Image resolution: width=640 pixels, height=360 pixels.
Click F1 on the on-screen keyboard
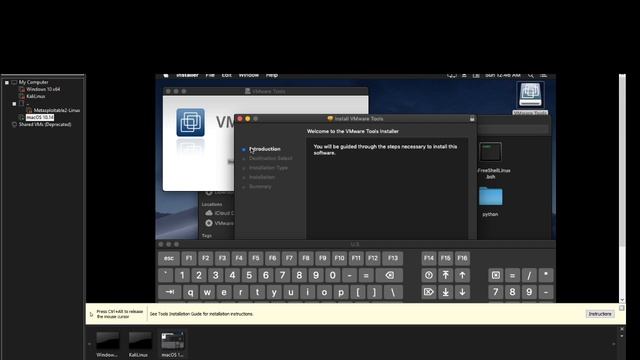(189, 258)
